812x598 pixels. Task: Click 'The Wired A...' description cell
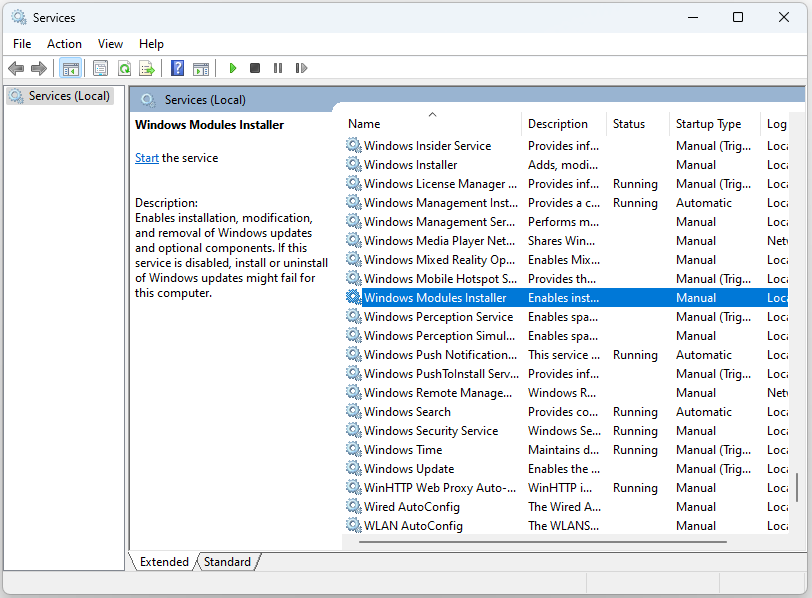point(564,506)
